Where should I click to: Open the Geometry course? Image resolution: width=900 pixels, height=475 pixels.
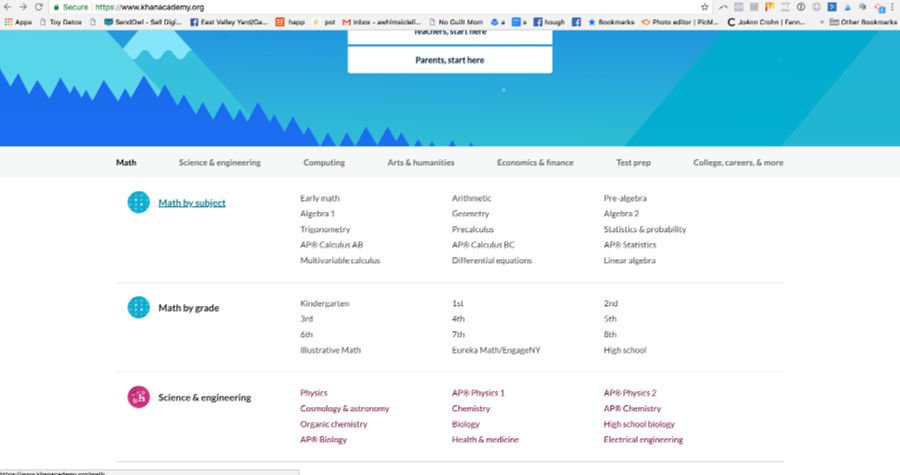point(470,213)
